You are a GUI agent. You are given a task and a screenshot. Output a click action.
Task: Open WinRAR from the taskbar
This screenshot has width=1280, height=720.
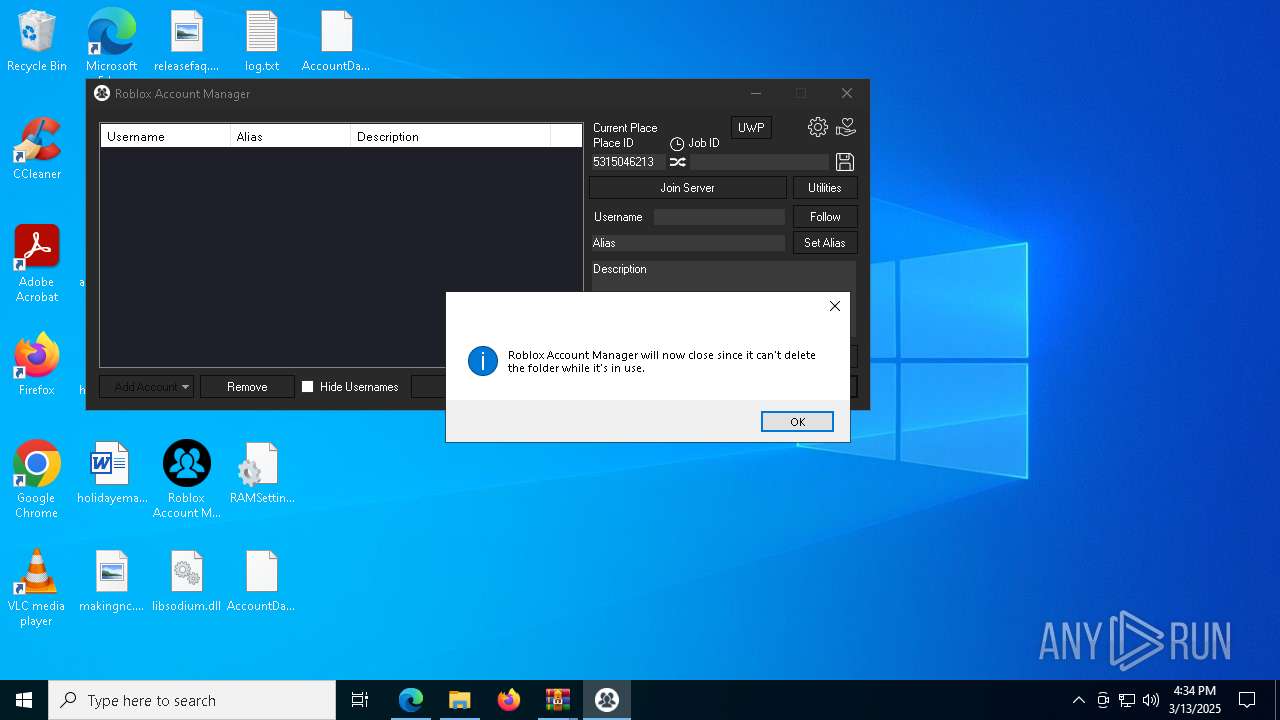(x=558, y=700)
